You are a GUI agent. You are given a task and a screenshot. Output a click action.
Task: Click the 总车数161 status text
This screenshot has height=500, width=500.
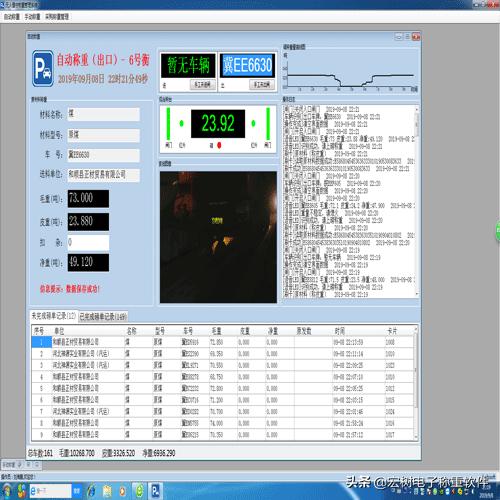[x=40, y=453]
